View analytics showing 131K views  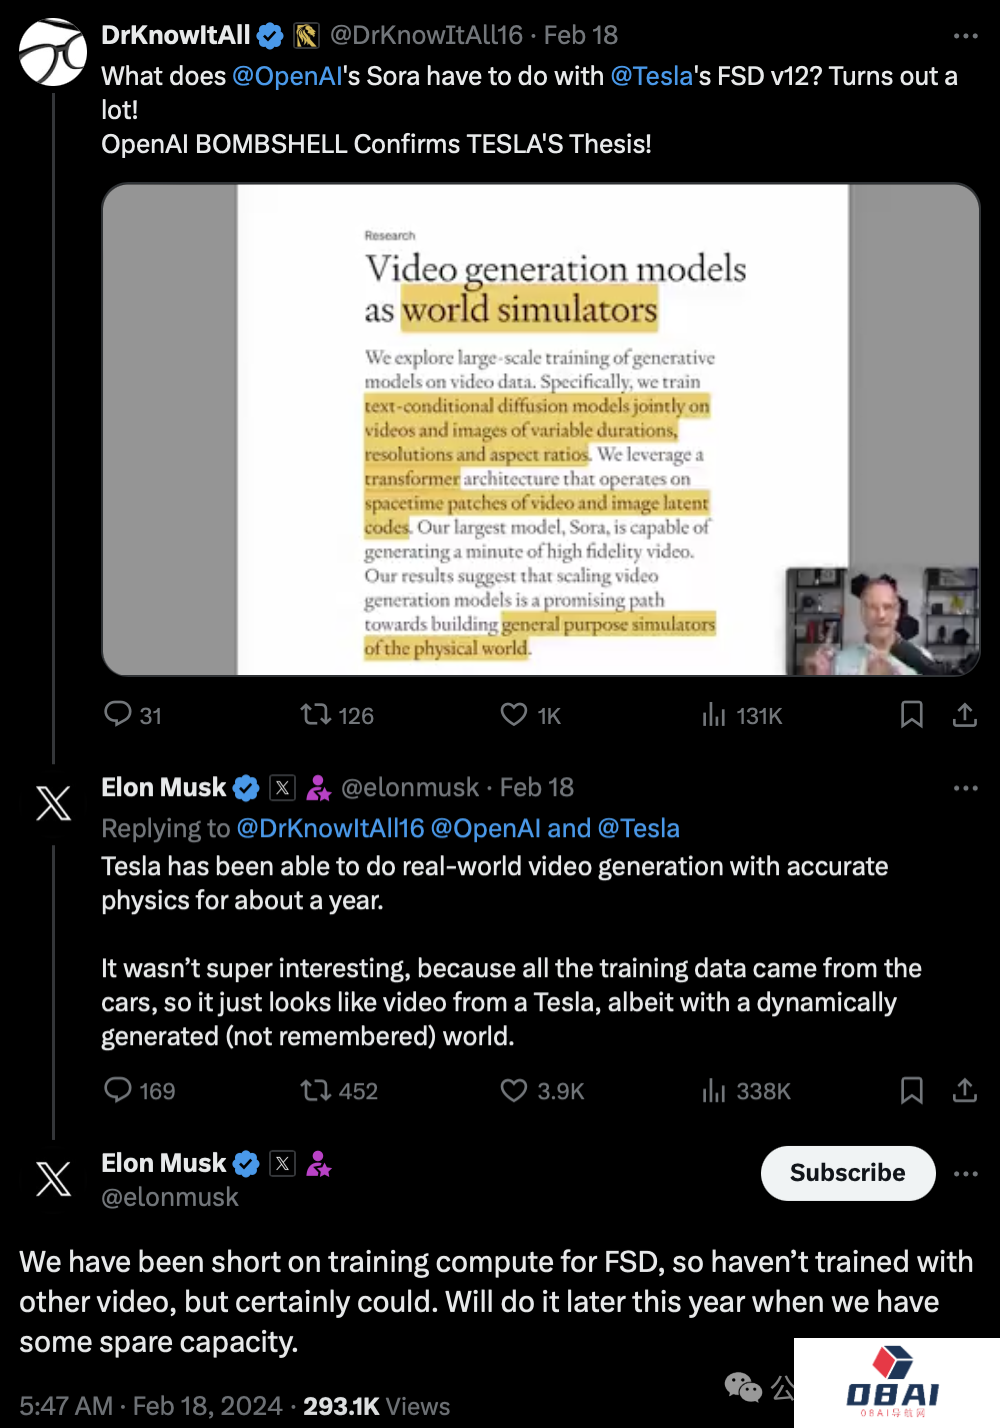pos(713,714)
